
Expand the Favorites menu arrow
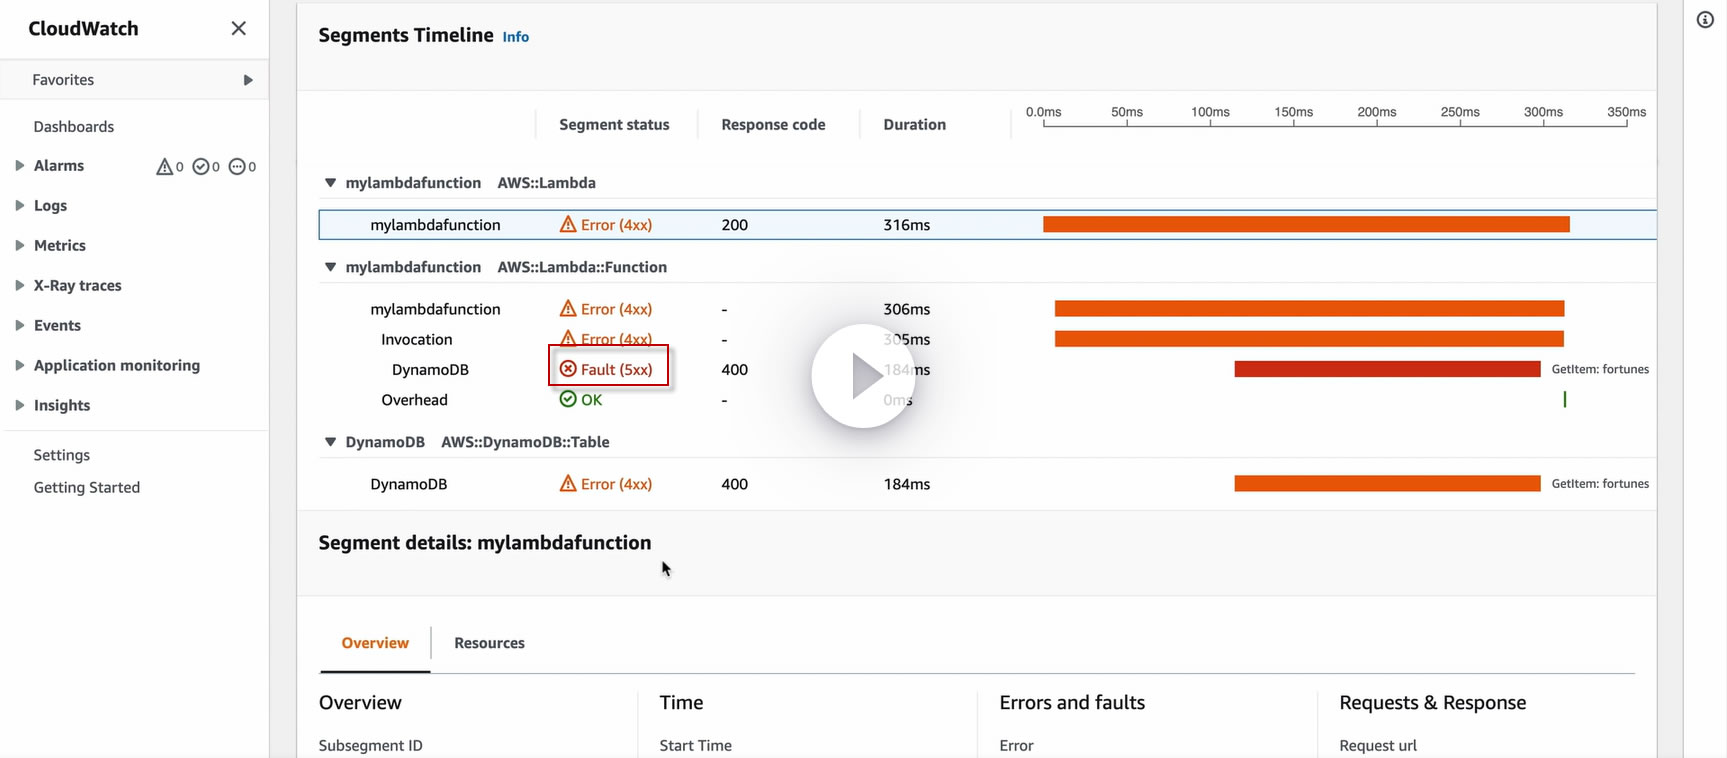click(x=248, y=80)
